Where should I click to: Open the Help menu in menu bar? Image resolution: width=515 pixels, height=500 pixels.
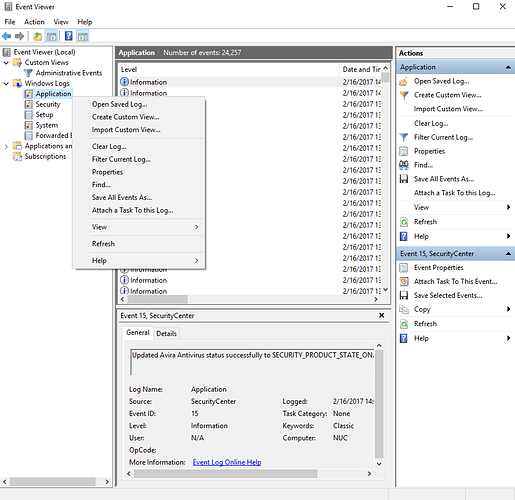(x=85, y=22)
